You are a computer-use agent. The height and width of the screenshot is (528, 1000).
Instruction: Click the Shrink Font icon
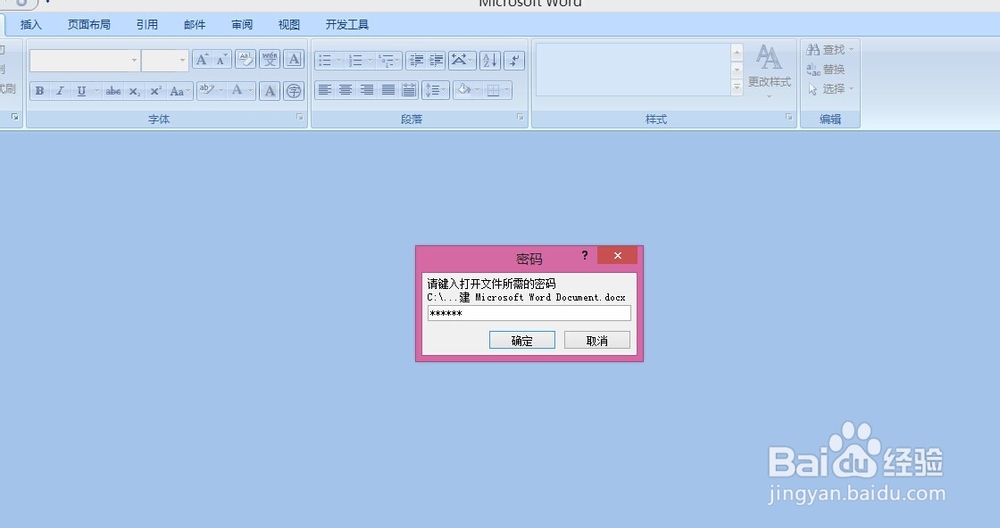tap(221, 60)
